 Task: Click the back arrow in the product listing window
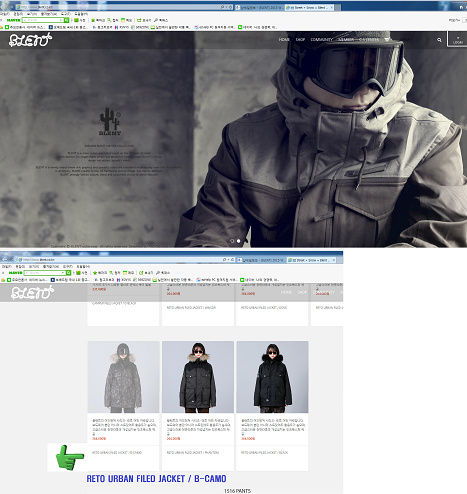tap(5, 259)
